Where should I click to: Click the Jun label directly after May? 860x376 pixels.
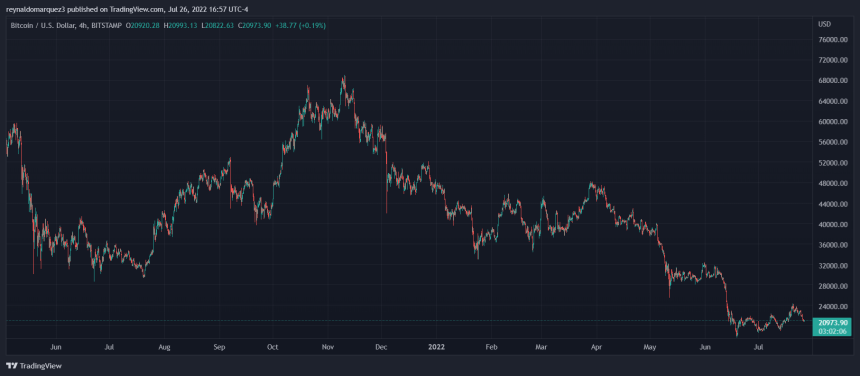[x=705, y=347]
